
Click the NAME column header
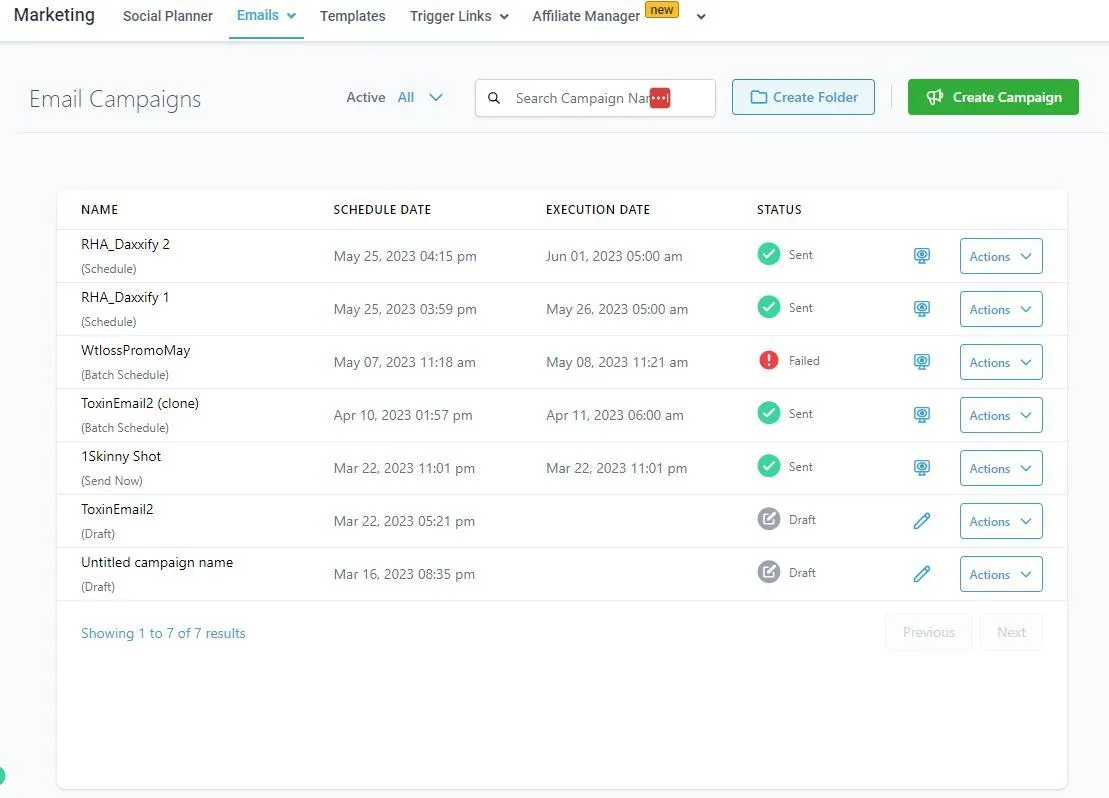point(100,209)
